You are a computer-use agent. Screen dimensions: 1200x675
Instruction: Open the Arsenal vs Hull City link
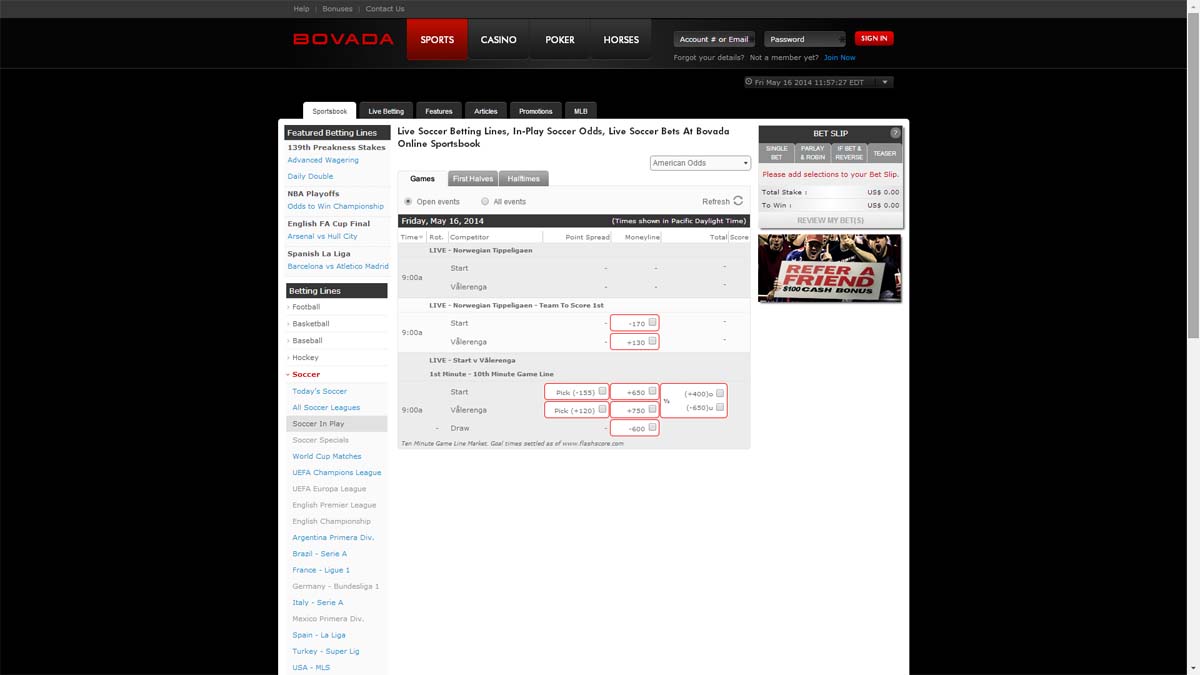point(322,236)
